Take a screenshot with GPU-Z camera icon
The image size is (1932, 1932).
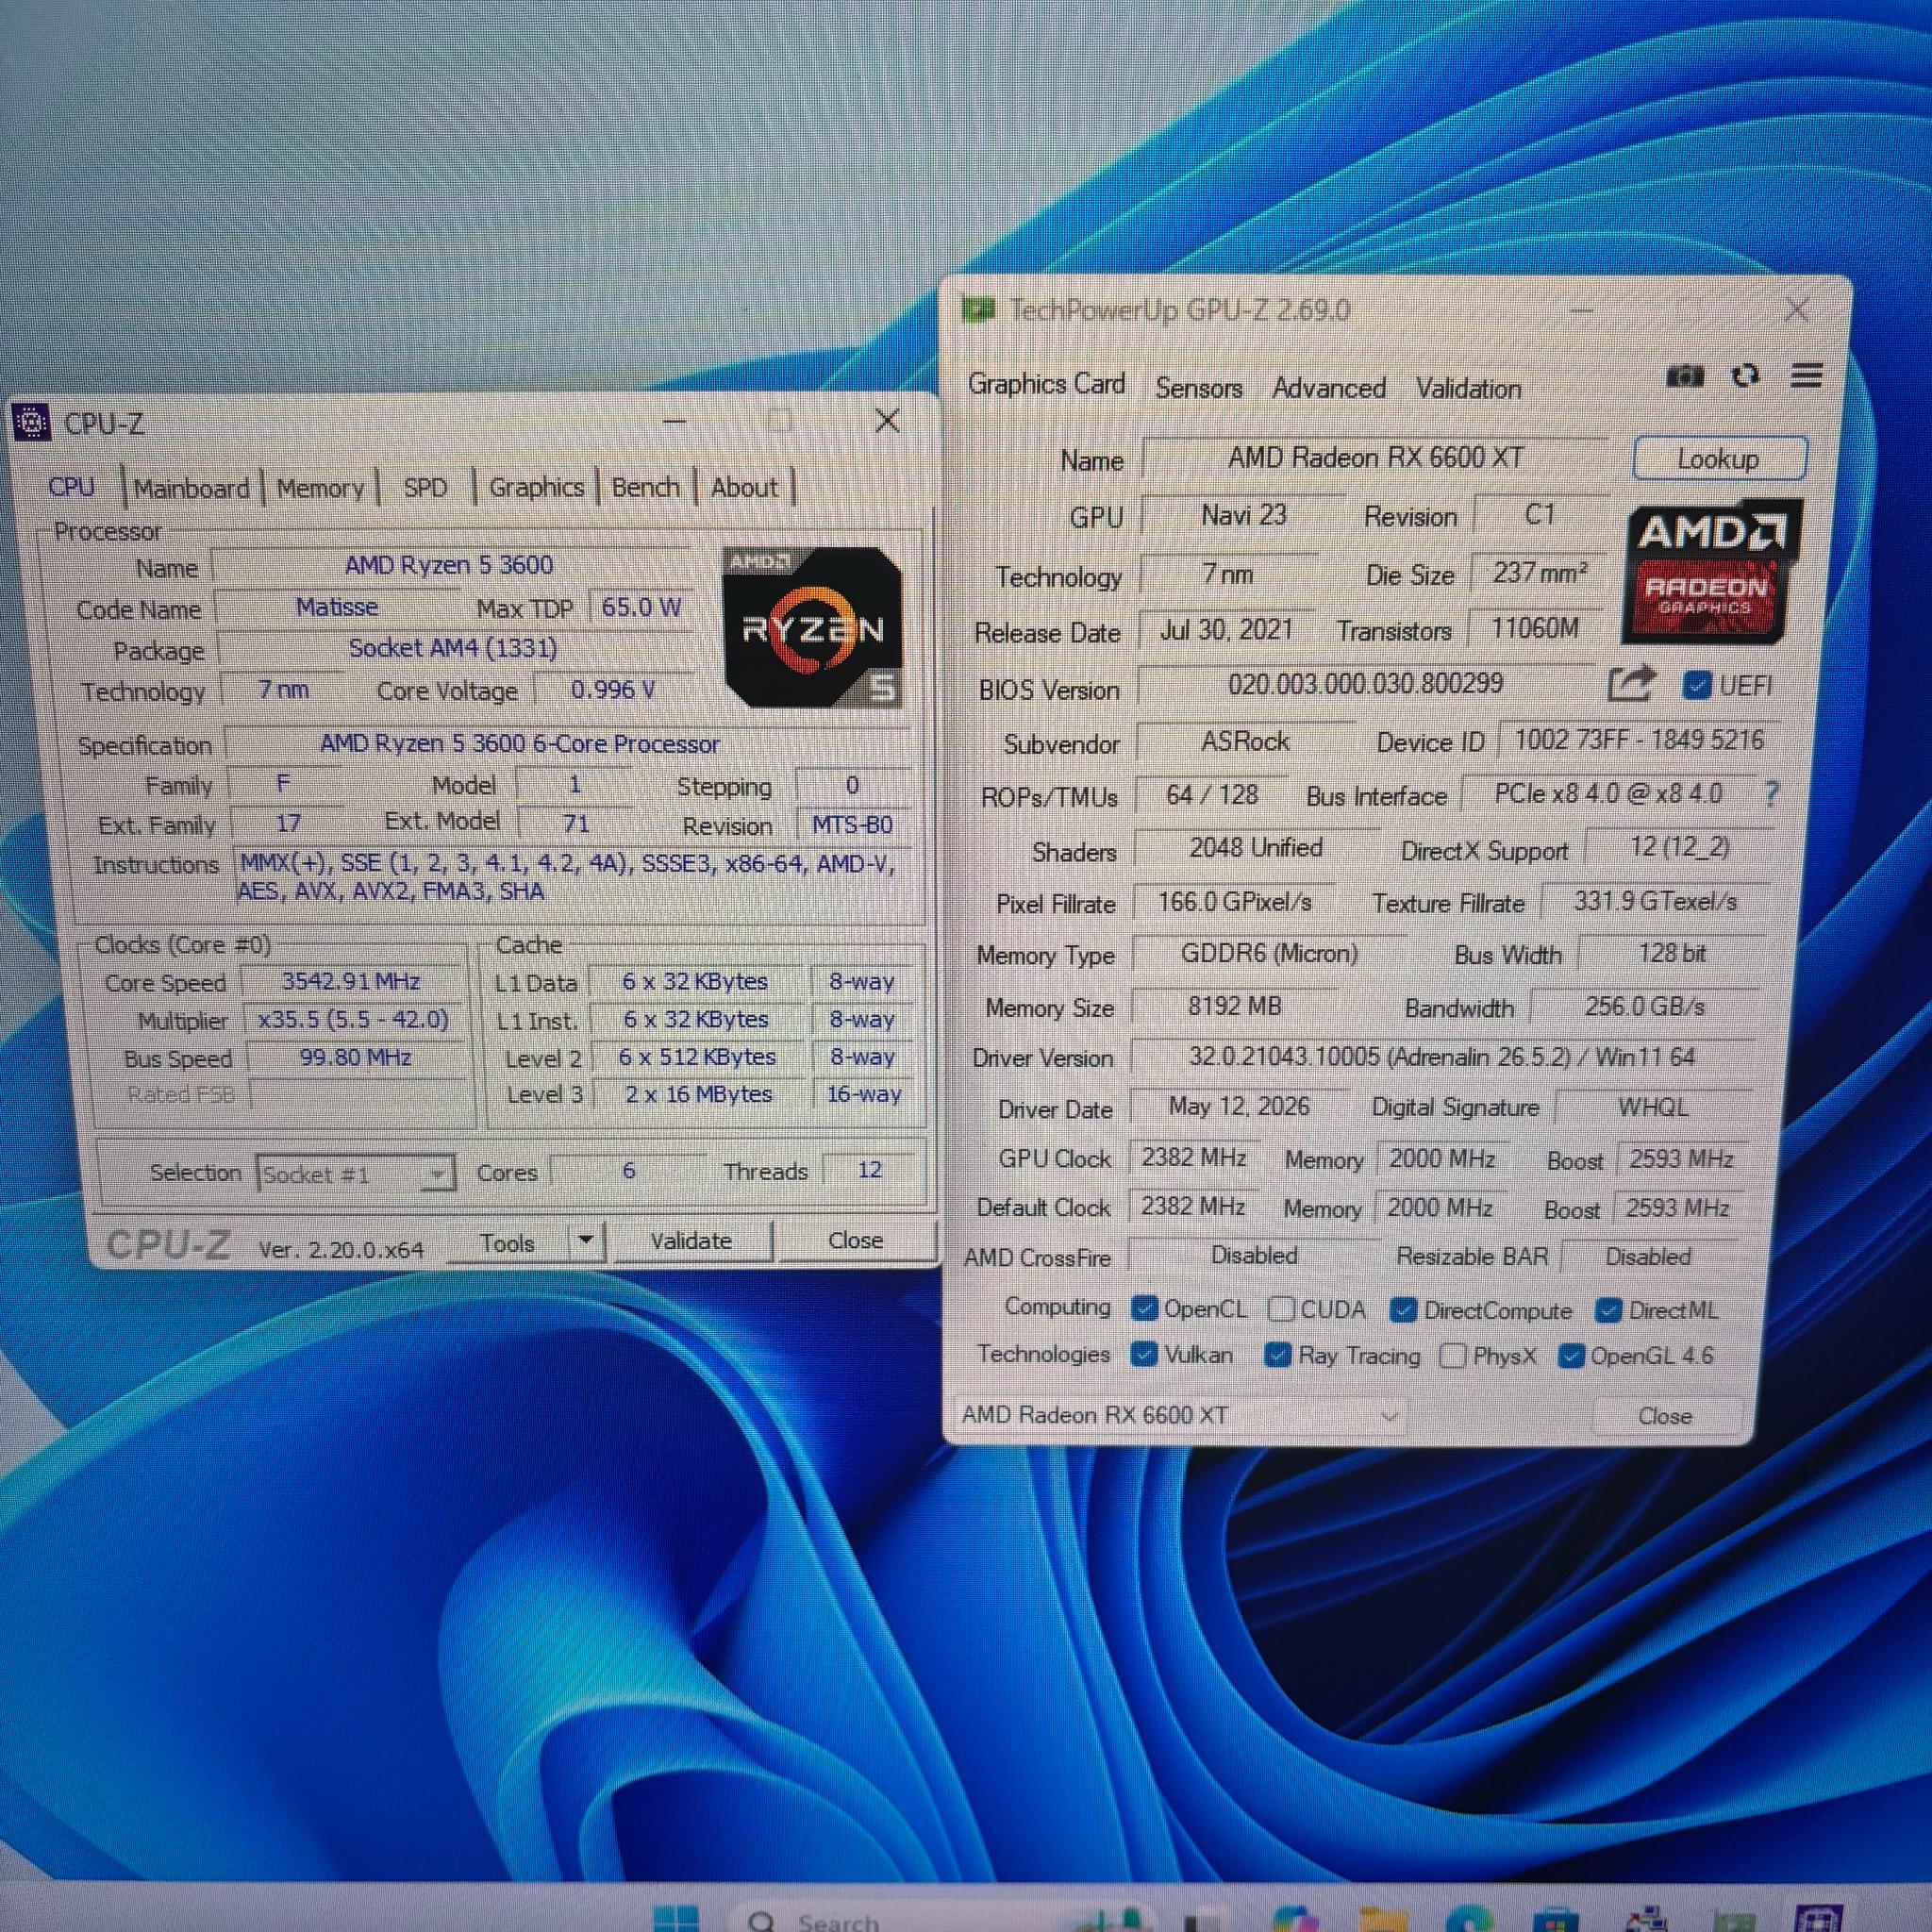[1685, 377]
